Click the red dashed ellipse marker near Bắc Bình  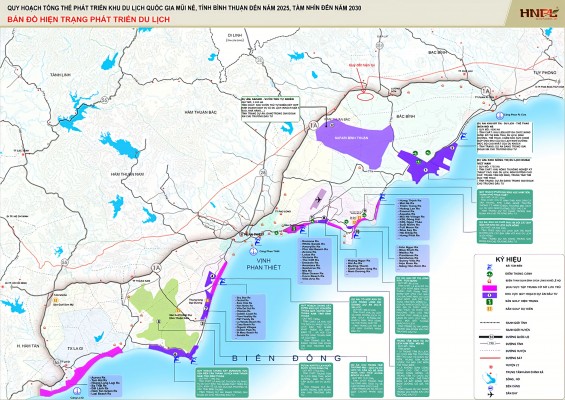(364, 95)
